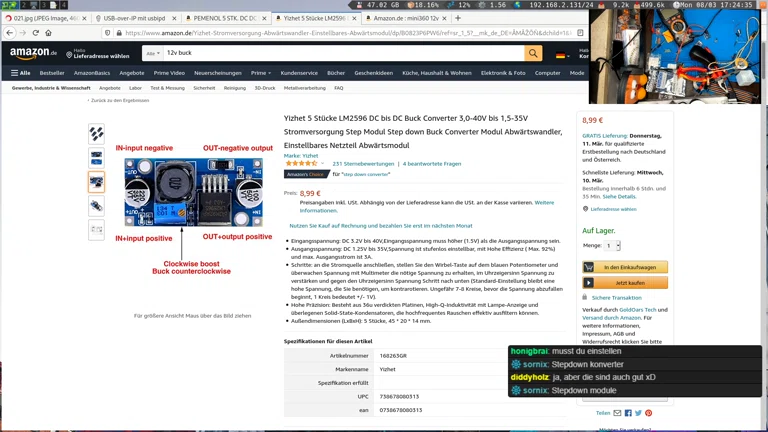Select workspace 2 in the top bar
The width and height of the screenshot is (768, 432).
[x=24, y=5]
